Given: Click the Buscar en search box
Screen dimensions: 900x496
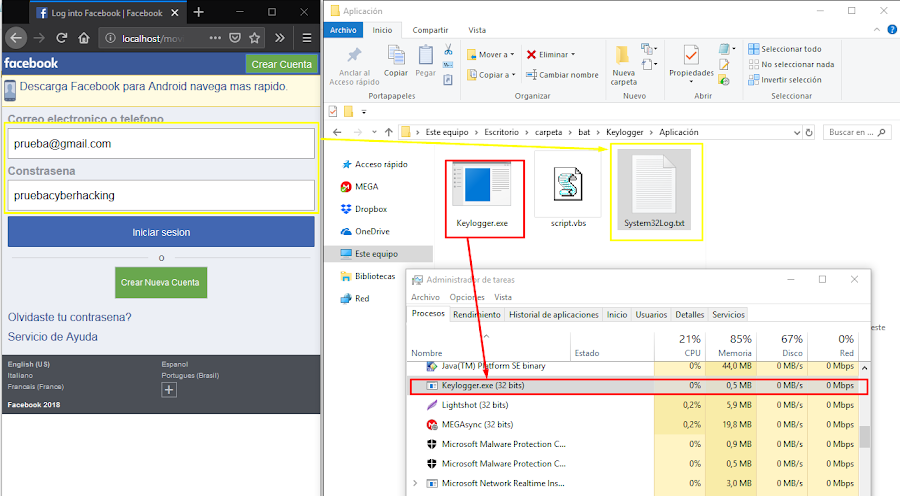Looking at the screenshot, I should pos(858,132).
